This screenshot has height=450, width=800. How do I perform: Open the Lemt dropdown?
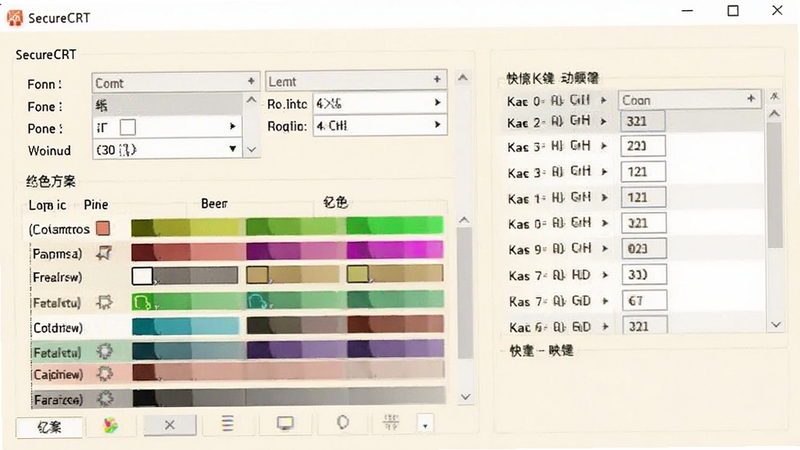tap(356, 80)
